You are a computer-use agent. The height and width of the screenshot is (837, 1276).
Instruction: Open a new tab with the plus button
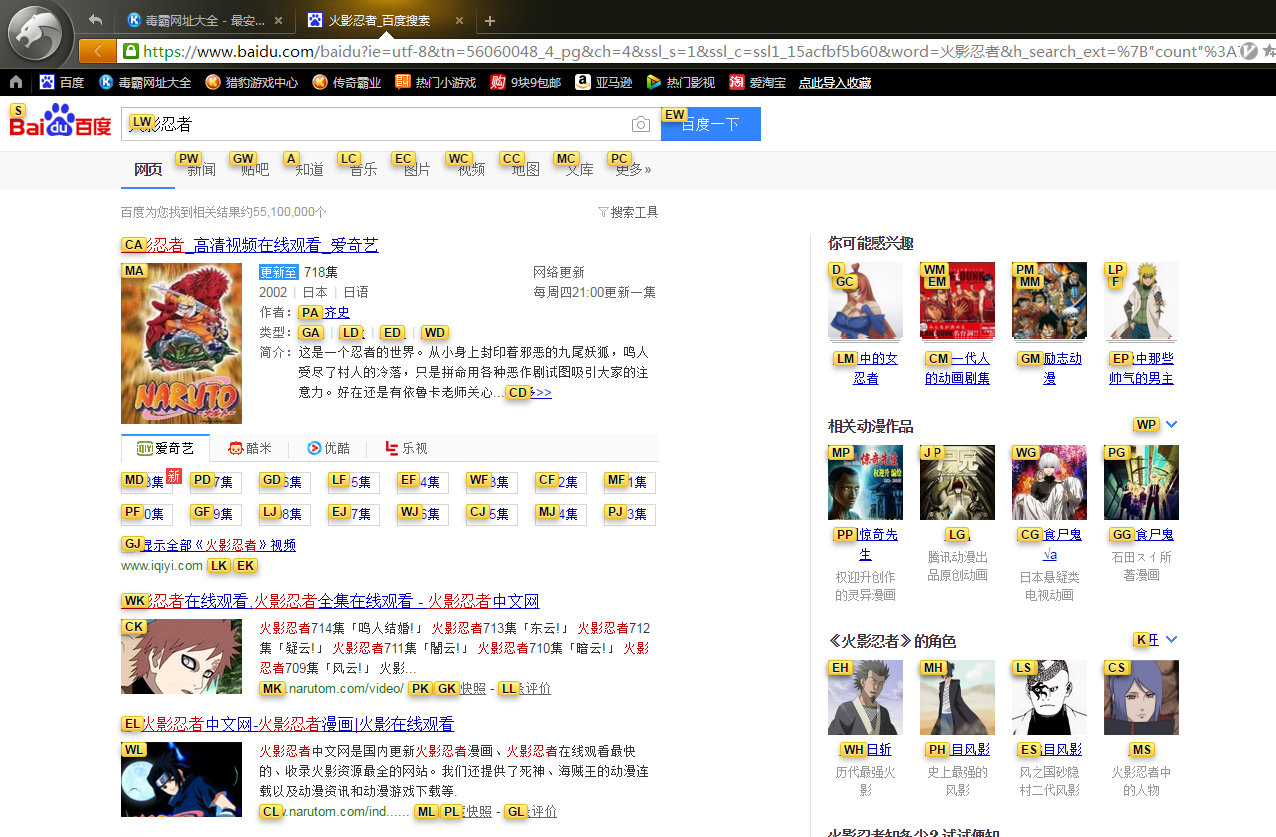(x=490, y=21)
